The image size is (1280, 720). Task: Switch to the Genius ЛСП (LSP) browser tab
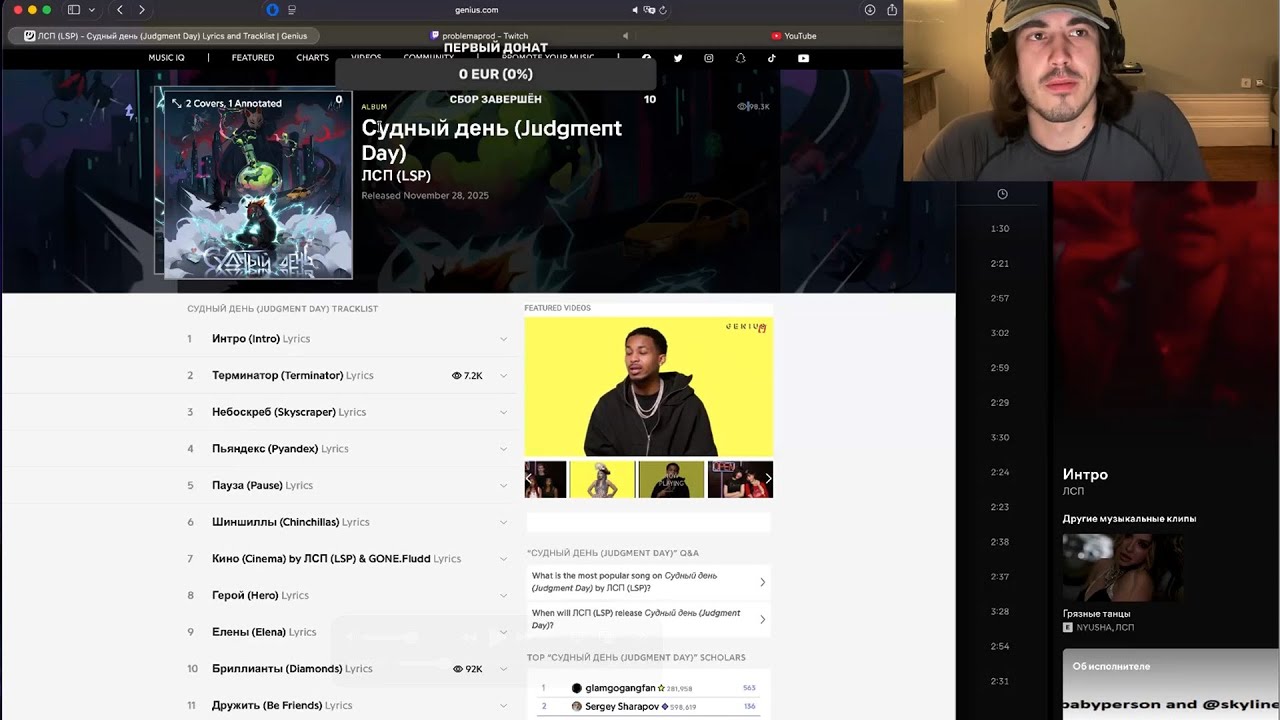[164, 36]
